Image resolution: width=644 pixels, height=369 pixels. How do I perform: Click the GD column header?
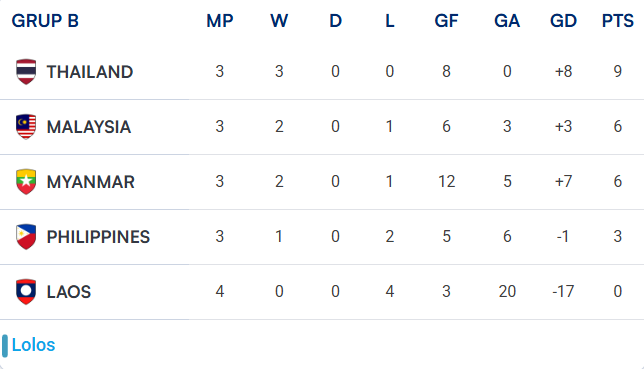point(563,21)
